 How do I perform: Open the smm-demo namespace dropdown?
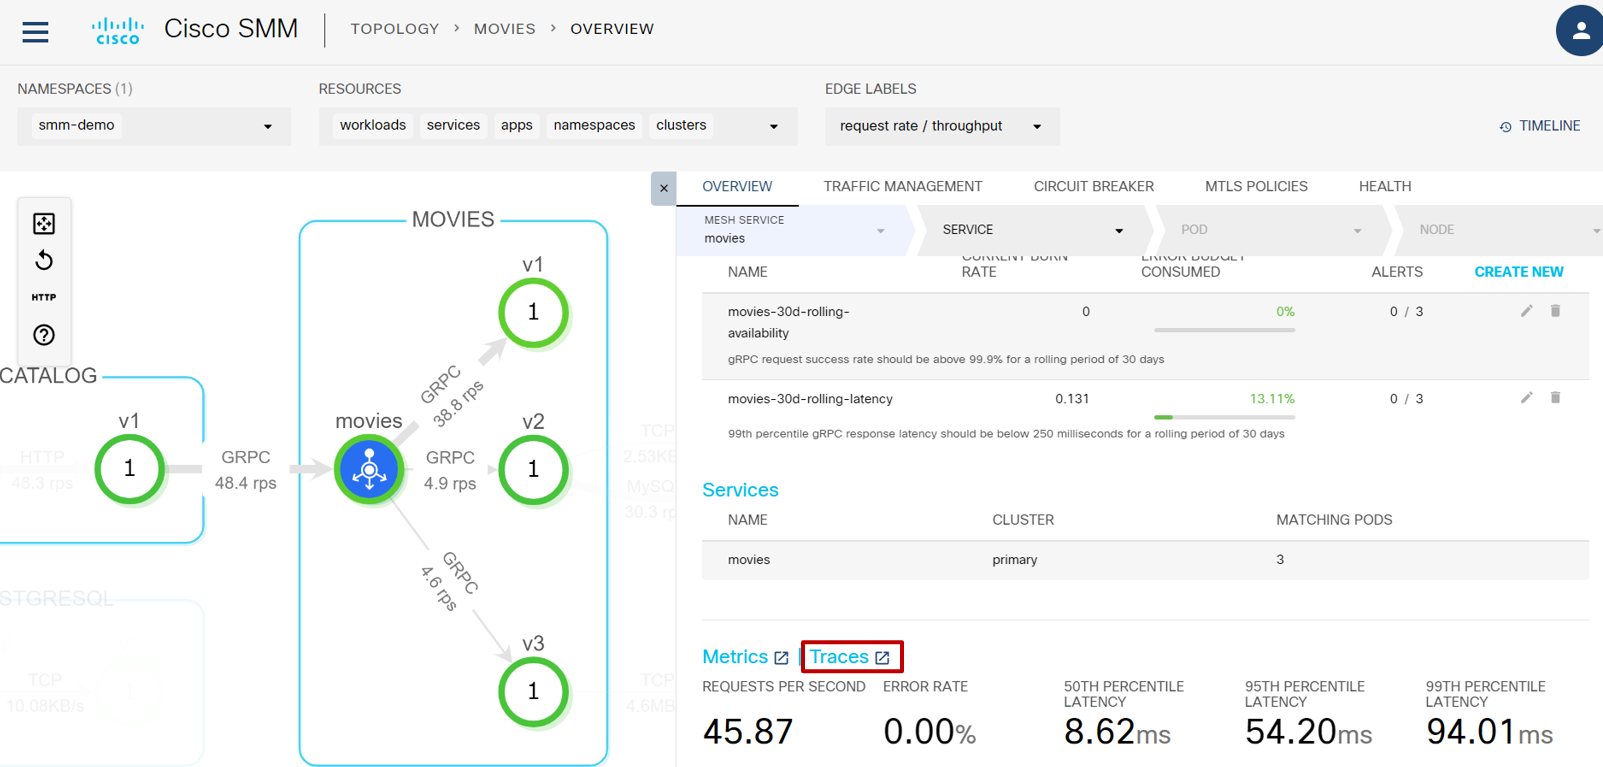pyautogui.click(x=154, y=126)
